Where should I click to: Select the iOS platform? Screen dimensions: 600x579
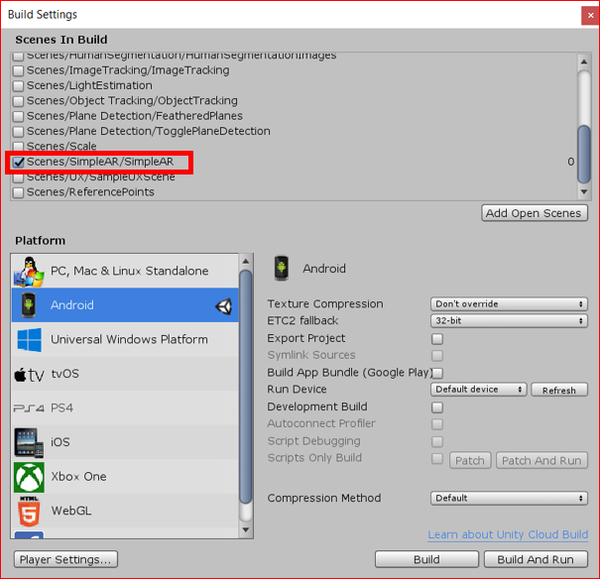point(125,442)
